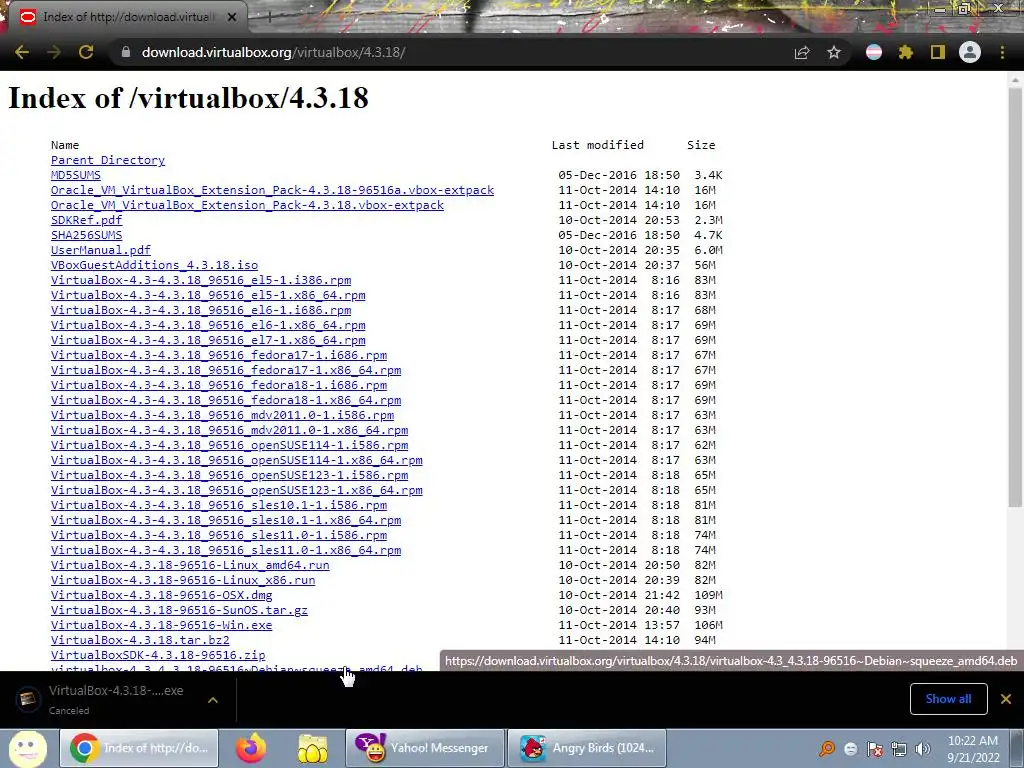Screen dimensions: 1024x768
Task: Download the openSUSE123-1.i586.rpm package
Action: (x=230, y=475)
